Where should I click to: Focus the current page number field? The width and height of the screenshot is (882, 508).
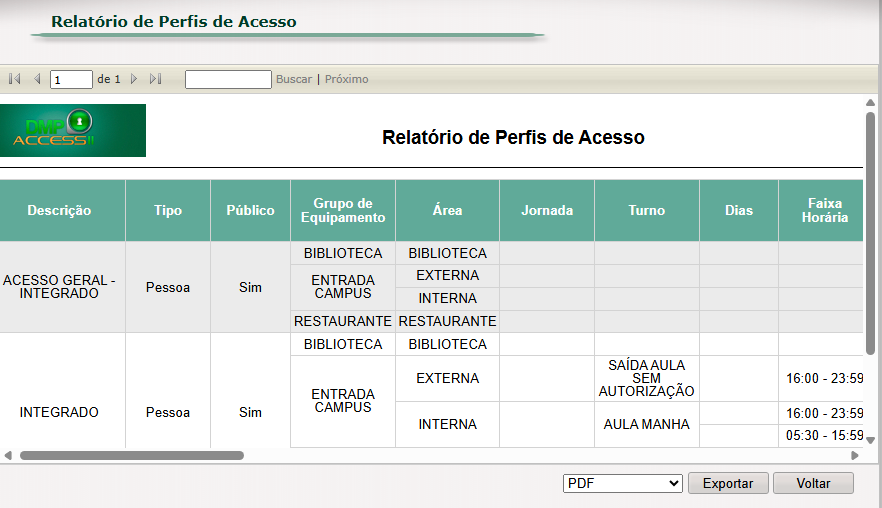pos(71,79)
